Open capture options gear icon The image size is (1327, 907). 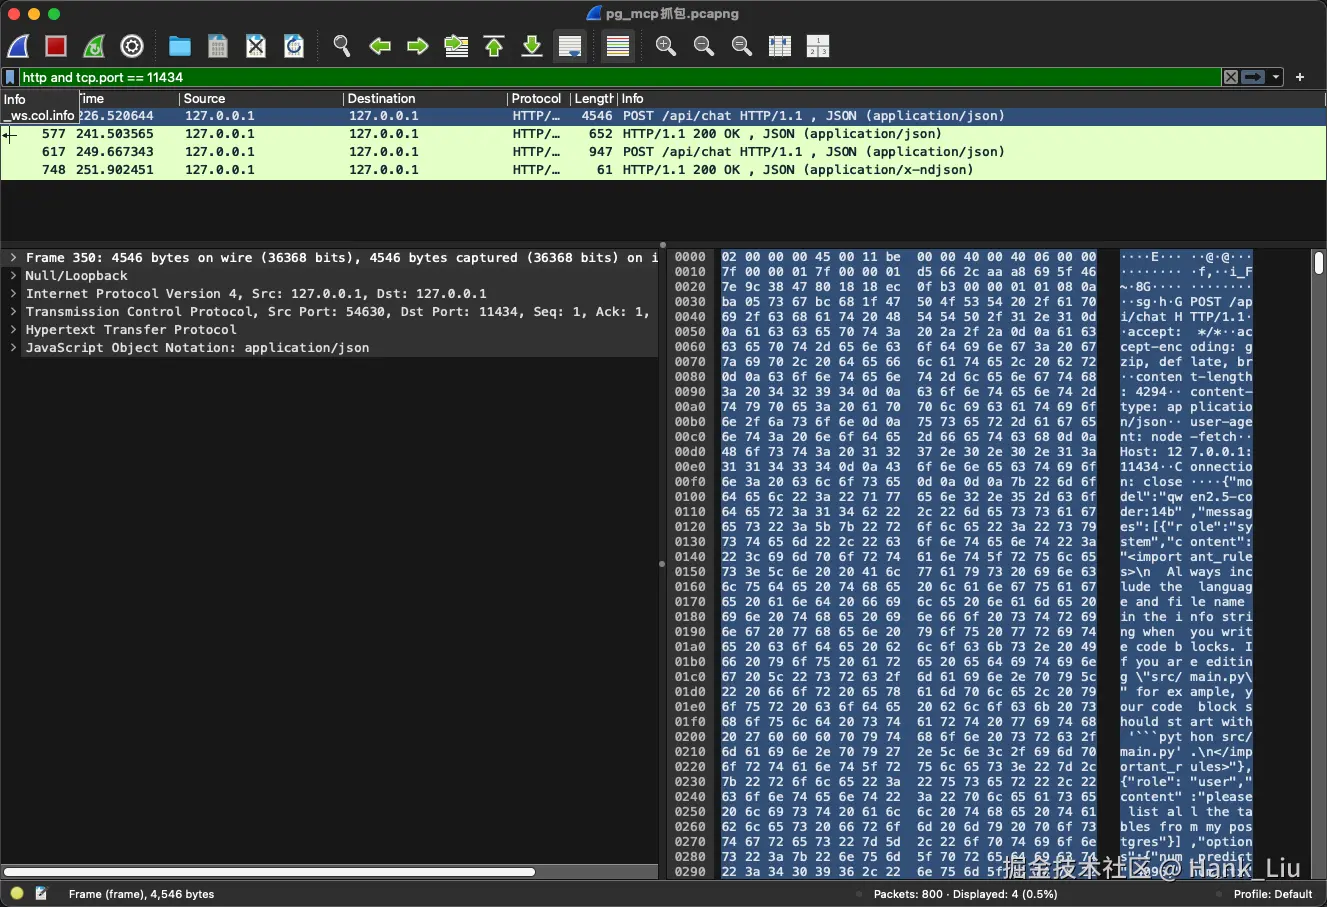point(132,46)
